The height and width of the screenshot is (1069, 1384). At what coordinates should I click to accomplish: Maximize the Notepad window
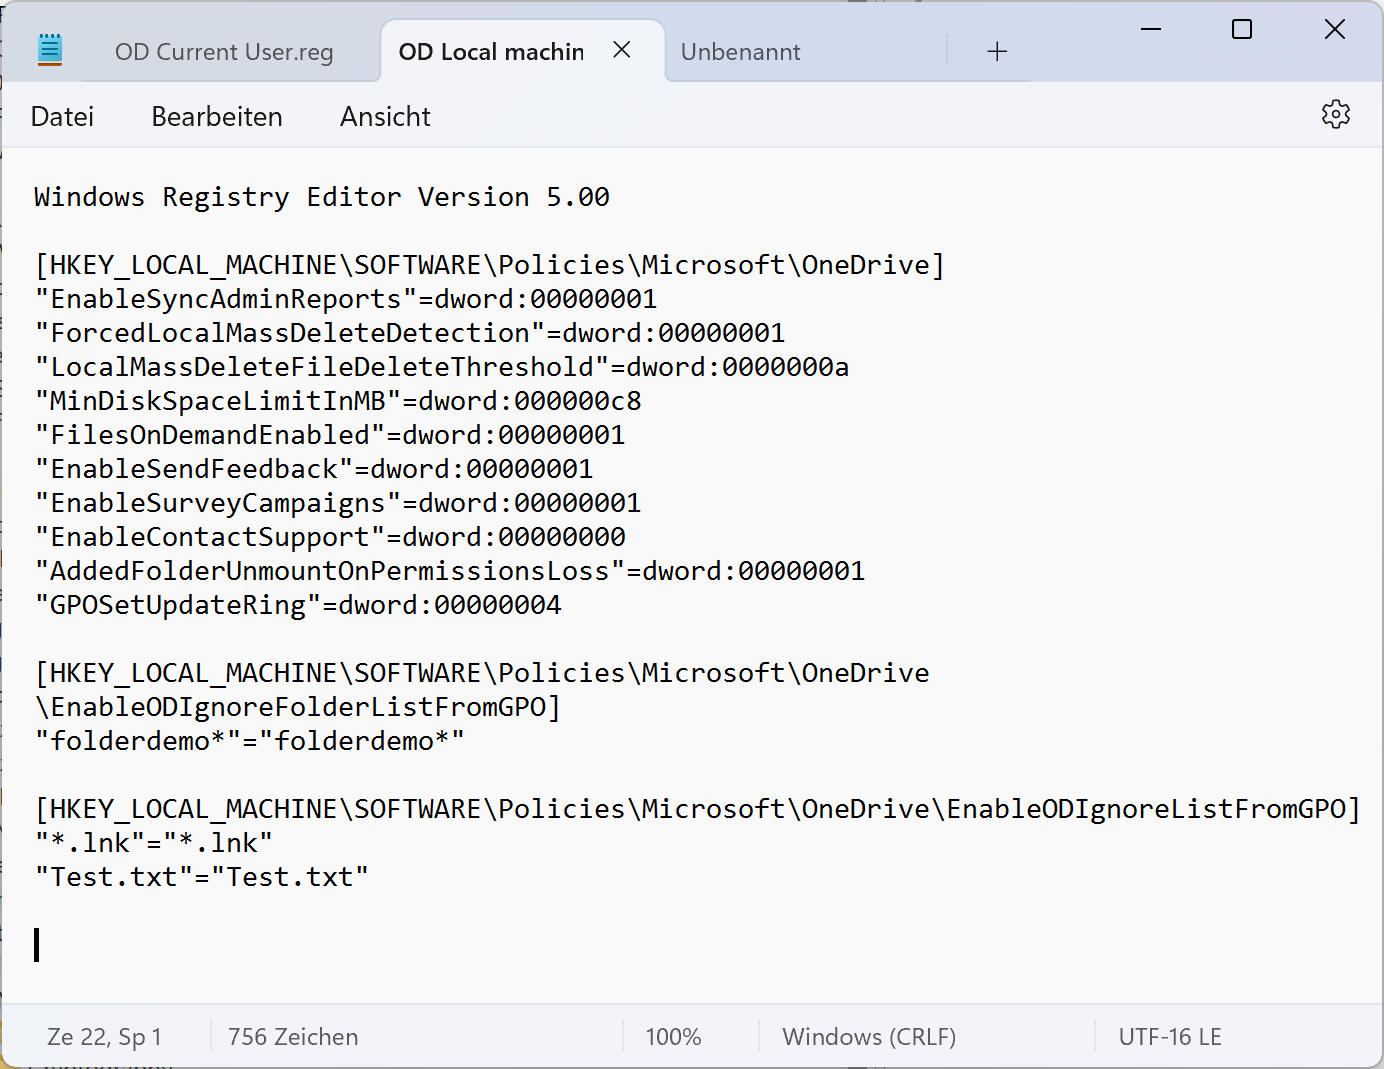coord(1242,29)
